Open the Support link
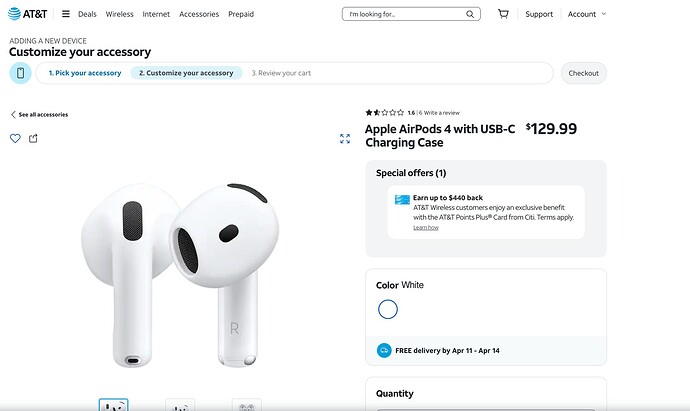This screenshot has height=411, width=690. pos(539,14)
